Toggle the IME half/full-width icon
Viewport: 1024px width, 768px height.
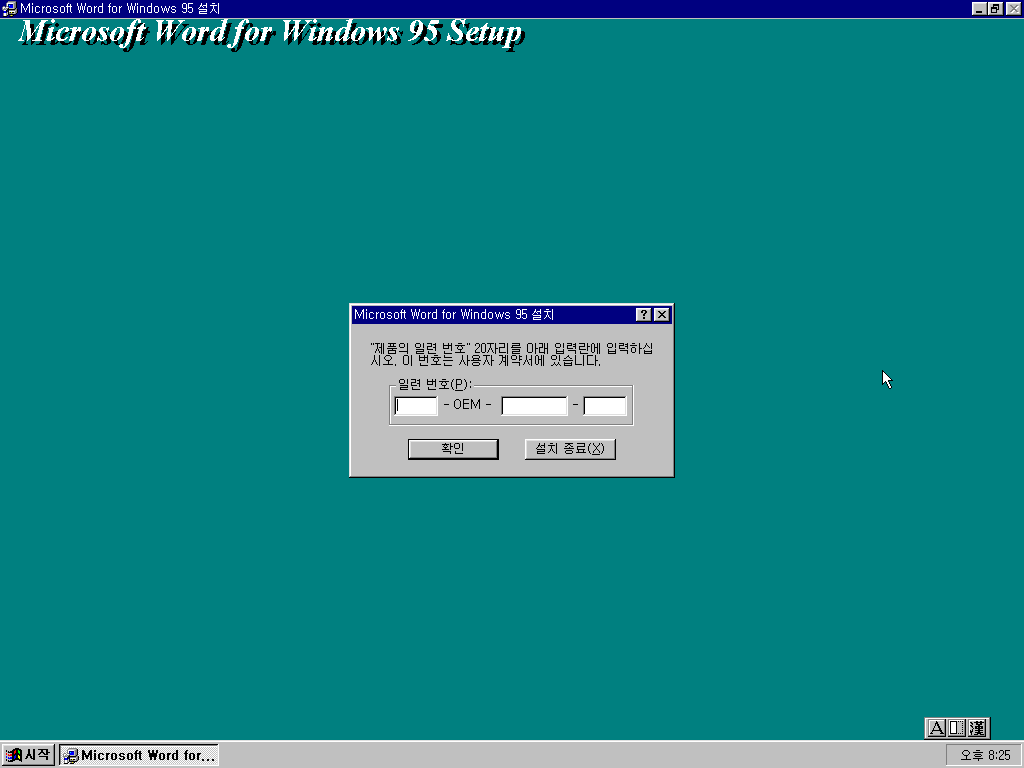pyautogui.click(x=957, y=728)
